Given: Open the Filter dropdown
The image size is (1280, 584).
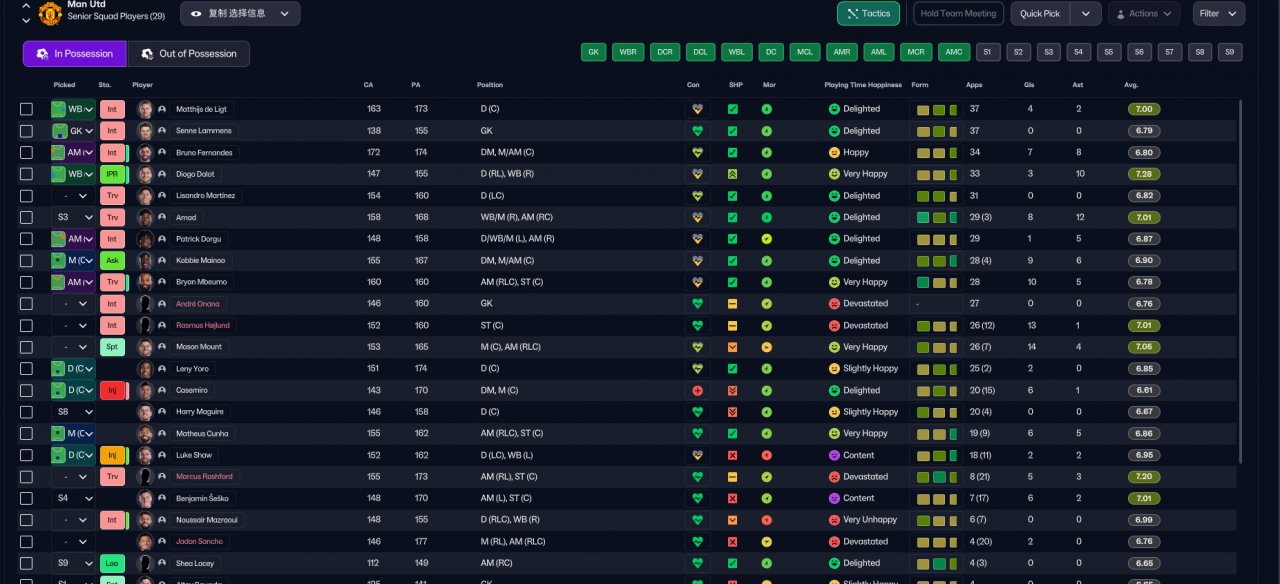Looking at the screenshot, I should [1219, 13].
